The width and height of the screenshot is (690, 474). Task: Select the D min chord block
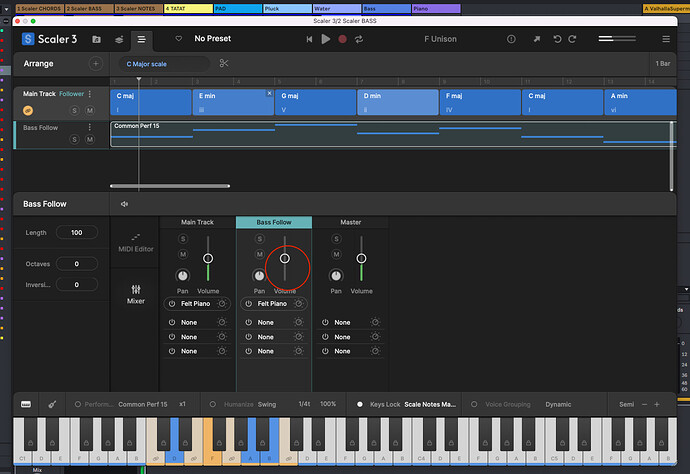pyautogui.click(x=398, y=102)
